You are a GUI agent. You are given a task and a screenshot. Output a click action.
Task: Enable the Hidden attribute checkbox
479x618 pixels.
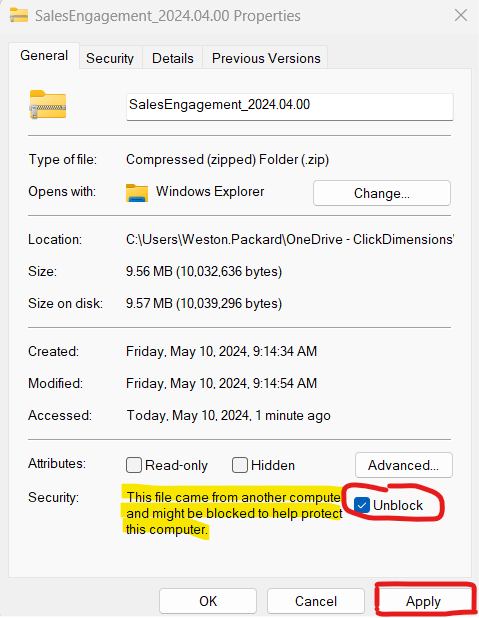tap(240, 465)
